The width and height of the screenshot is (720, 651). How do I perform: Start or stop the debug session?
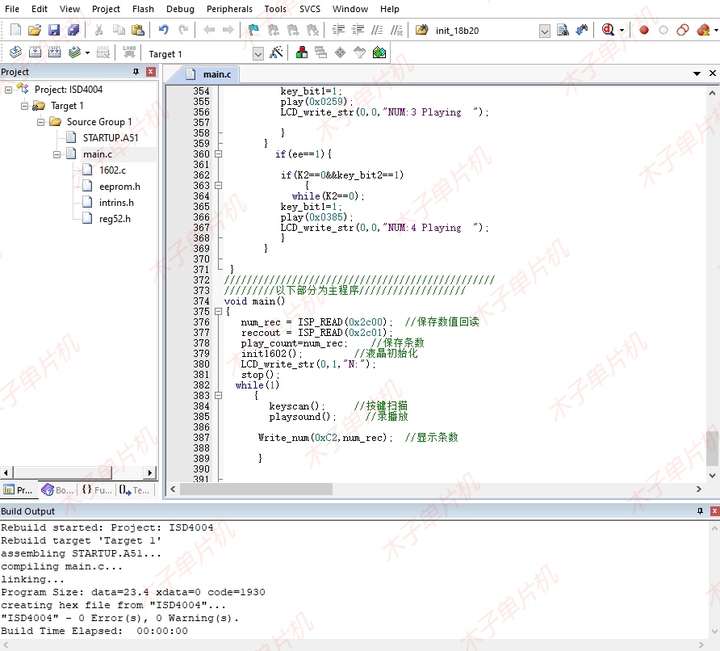point(608,30)
